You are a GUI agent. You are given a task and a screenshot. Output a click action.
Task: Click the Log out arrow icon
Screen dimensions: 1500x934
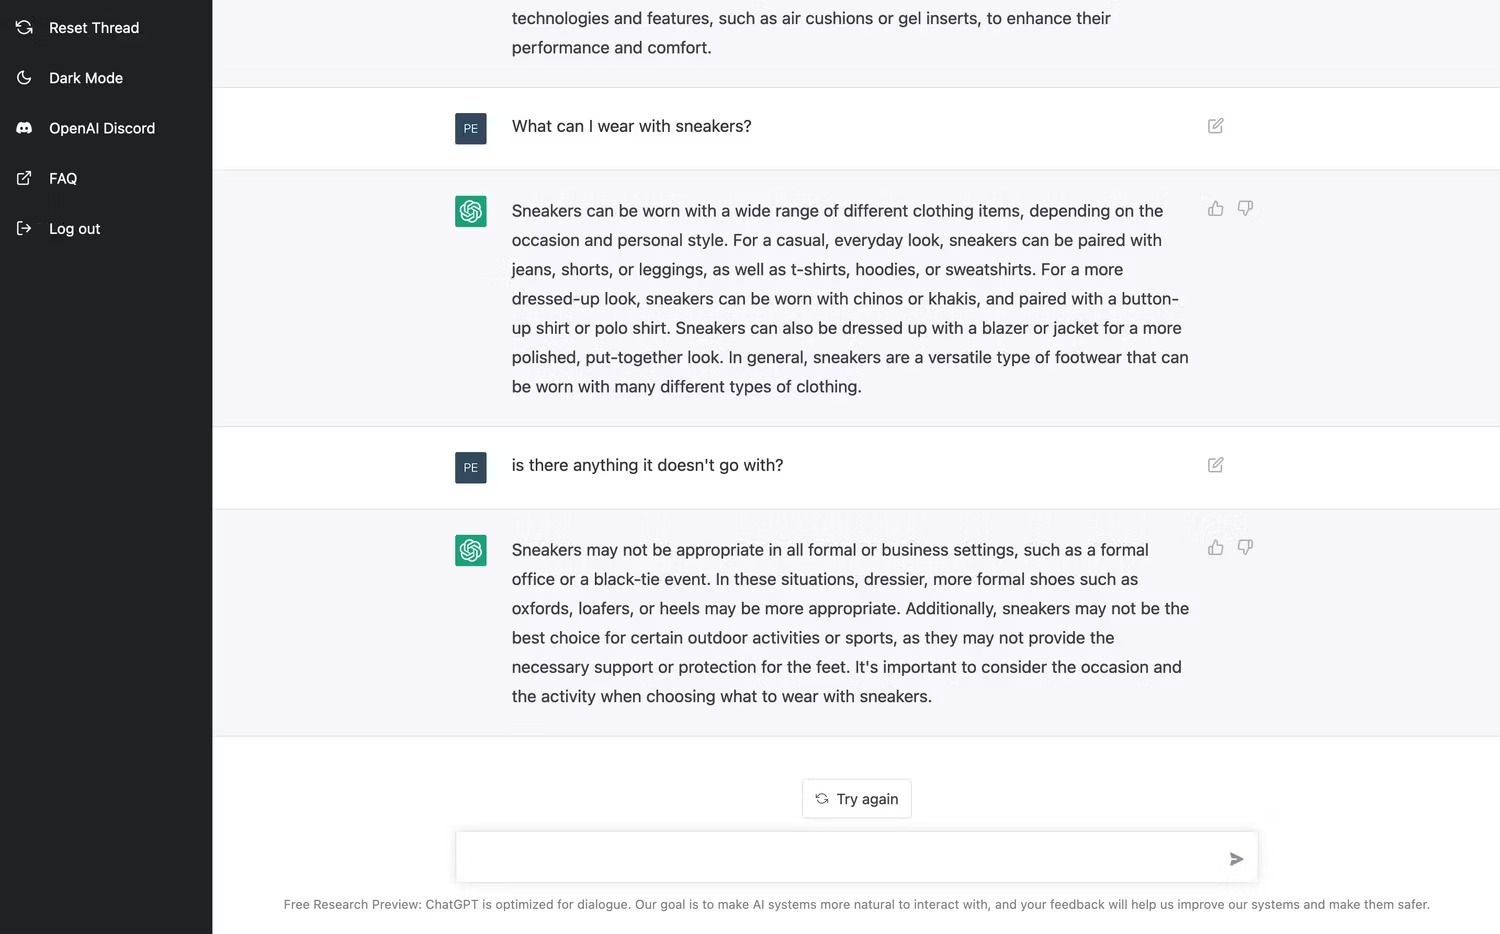click(24, 228)
